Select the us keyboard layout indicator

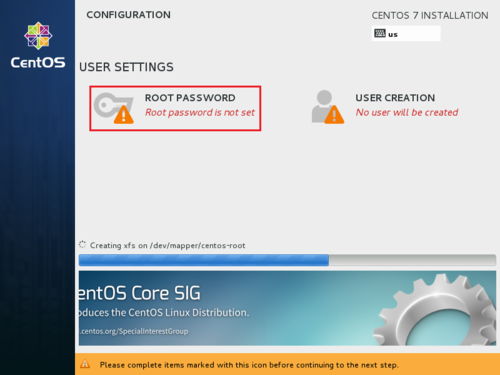[x=406, y=34]
